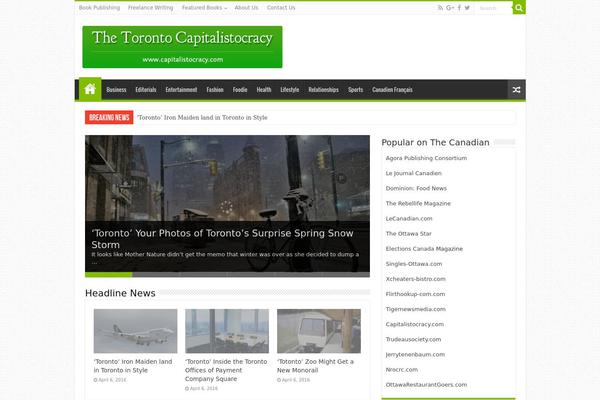600x400 pixels.
Task: Open Capitalistocracy.com sidebar link
Action: point(415,324)
